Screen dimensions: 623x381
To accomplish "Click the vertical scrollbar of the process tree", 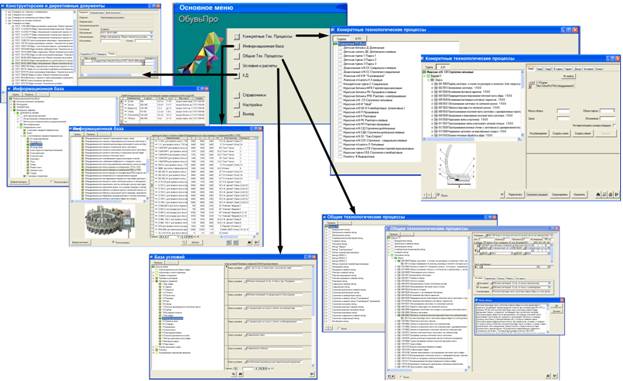I will tap(522, 104).
